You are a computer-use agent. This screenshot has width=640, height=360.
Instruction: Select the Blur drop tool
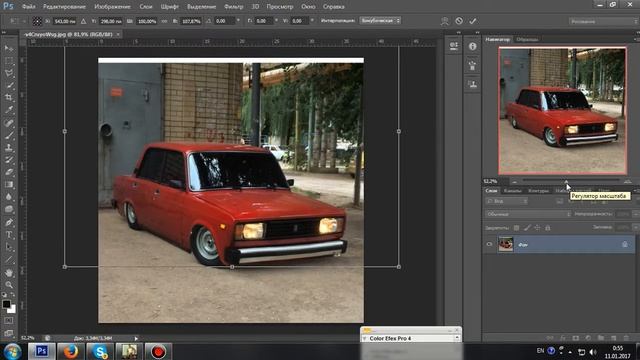click(x=9, y=197)
